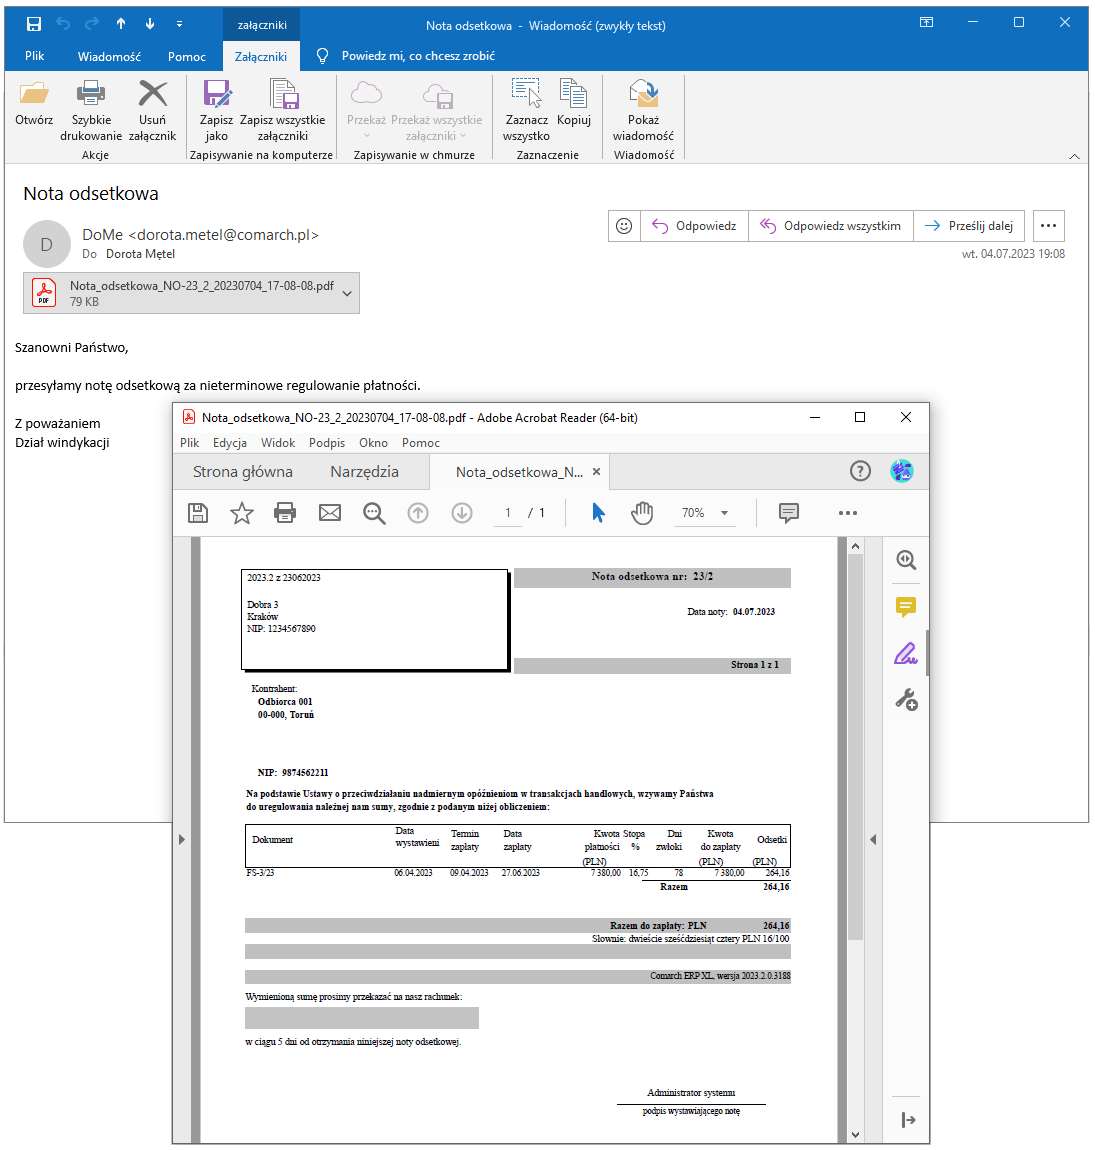
Task: Open Pomoc menu in Acrobat Reader
Action: pyautogui.click(x=421, y=443)
